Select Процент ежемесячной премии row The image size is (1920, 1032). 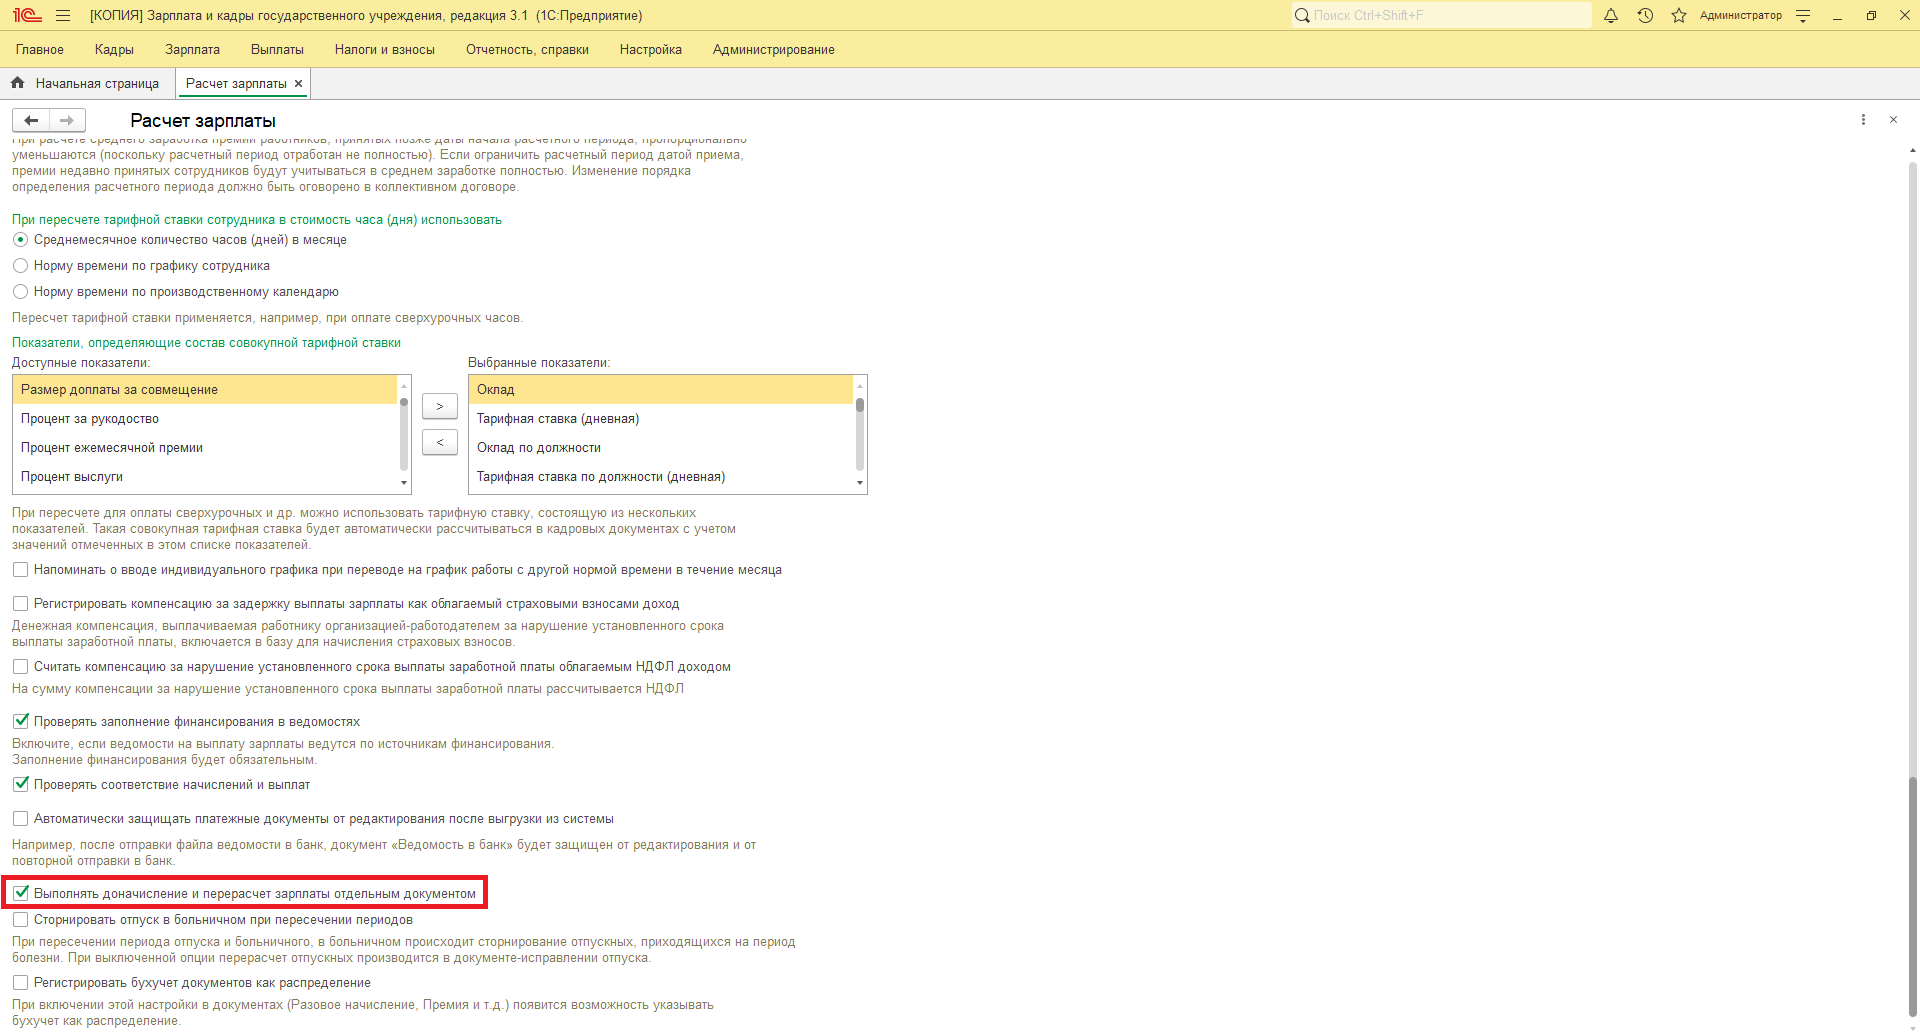pyautogui.click(x=205, y=448)
